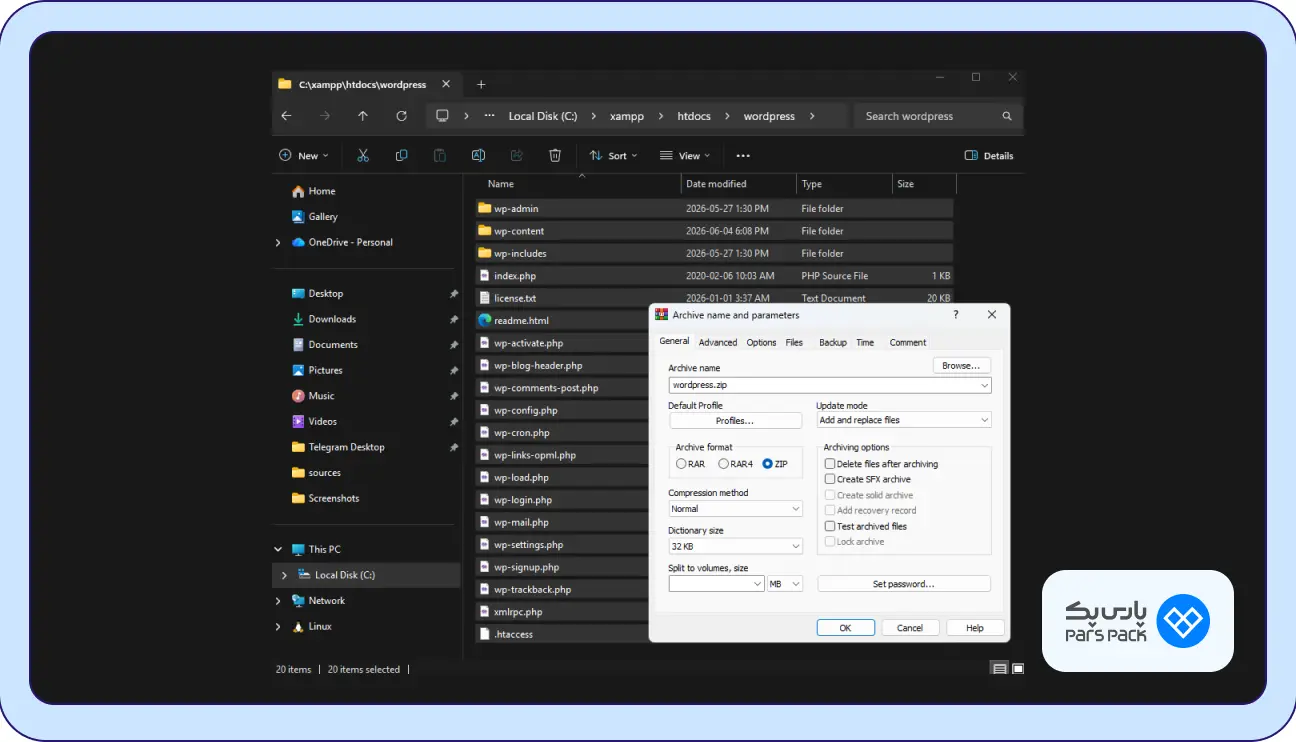Click the Profiles... button

tap(735, 421)
